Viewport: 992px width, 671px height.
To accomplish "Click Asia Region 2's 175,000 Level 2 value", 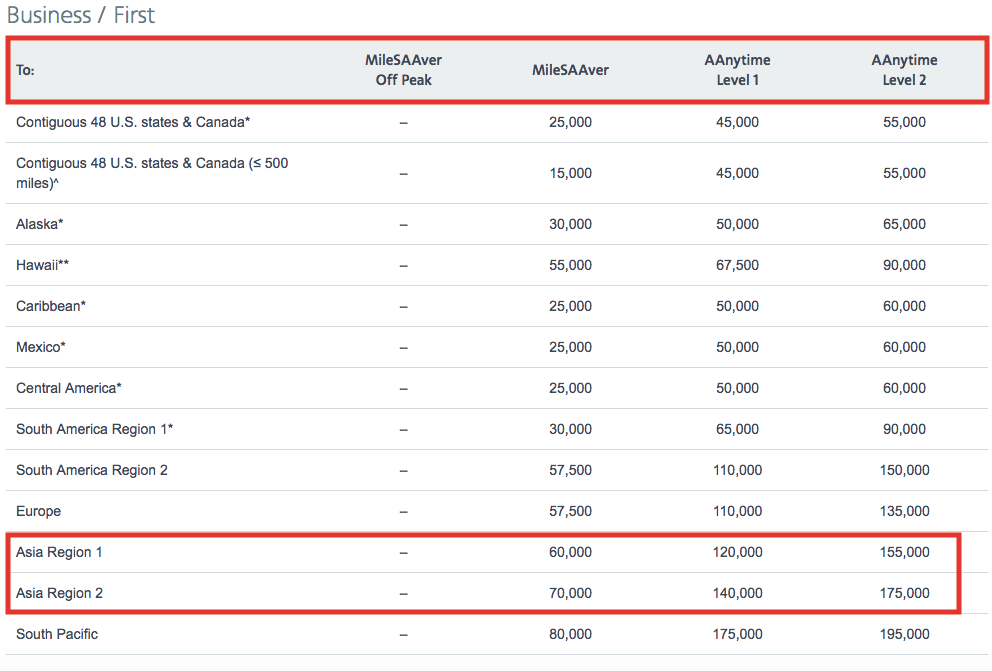I will [x=905, y=594].
